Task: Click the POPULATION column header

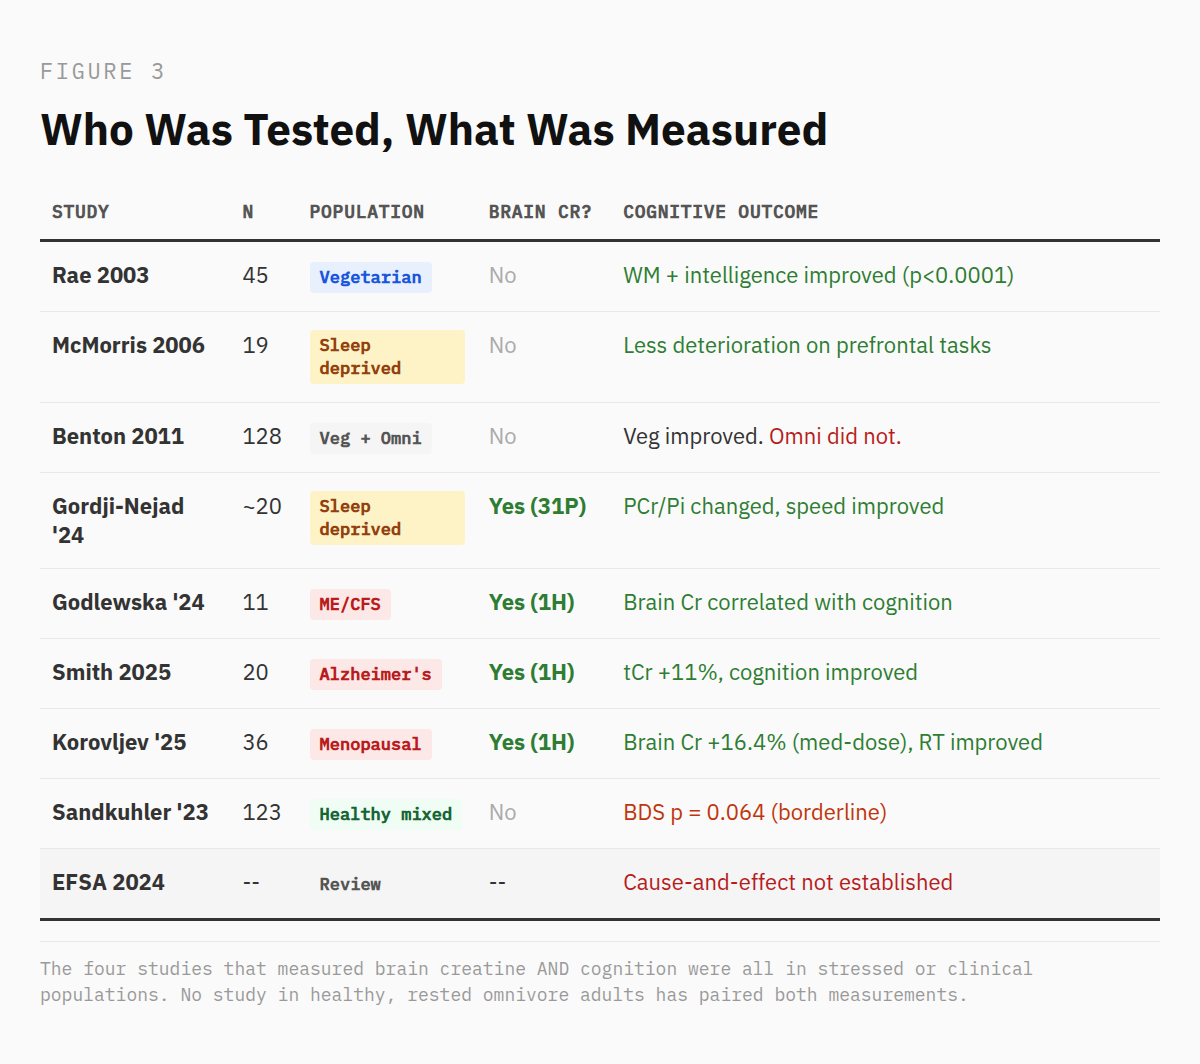Action: coord(366,212)
